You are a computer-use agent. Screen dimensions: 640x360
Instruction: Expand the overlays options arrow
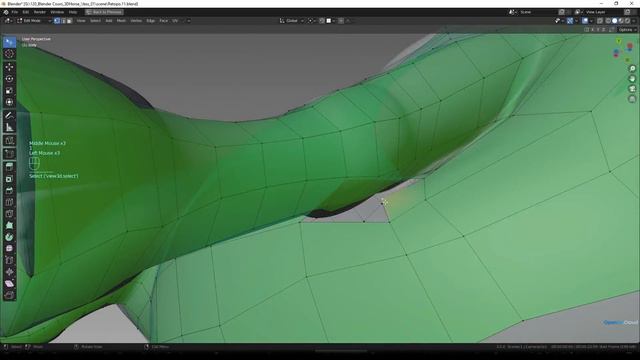coord(591,21)
